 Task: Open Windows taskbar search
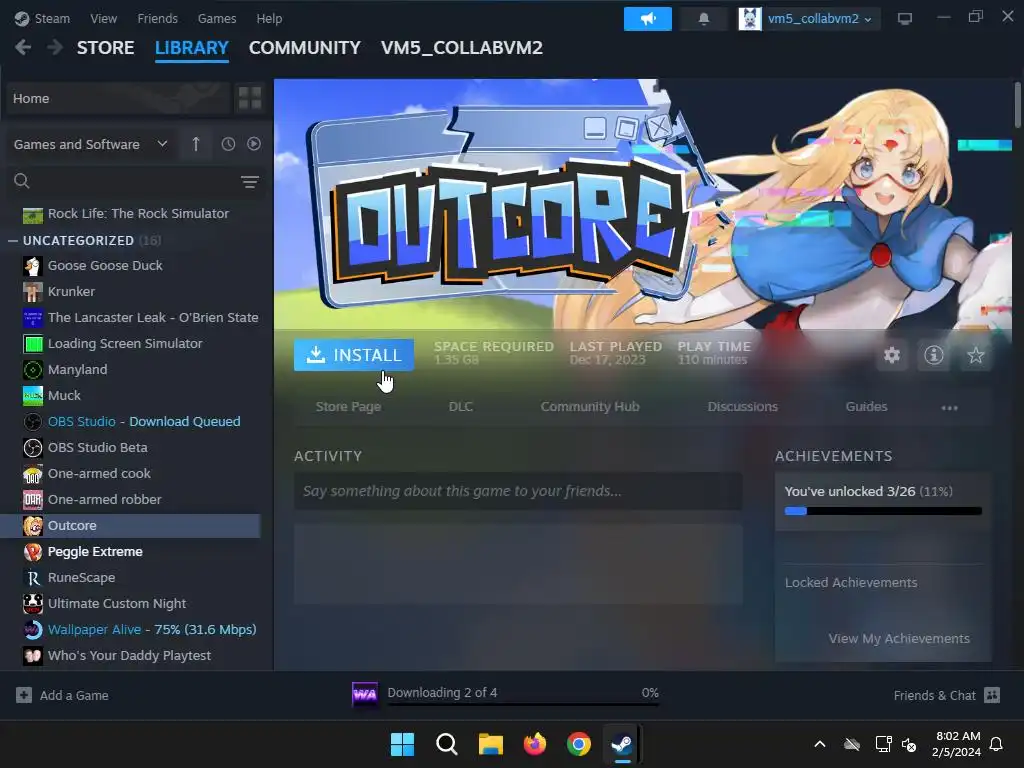tap(447, 744)
